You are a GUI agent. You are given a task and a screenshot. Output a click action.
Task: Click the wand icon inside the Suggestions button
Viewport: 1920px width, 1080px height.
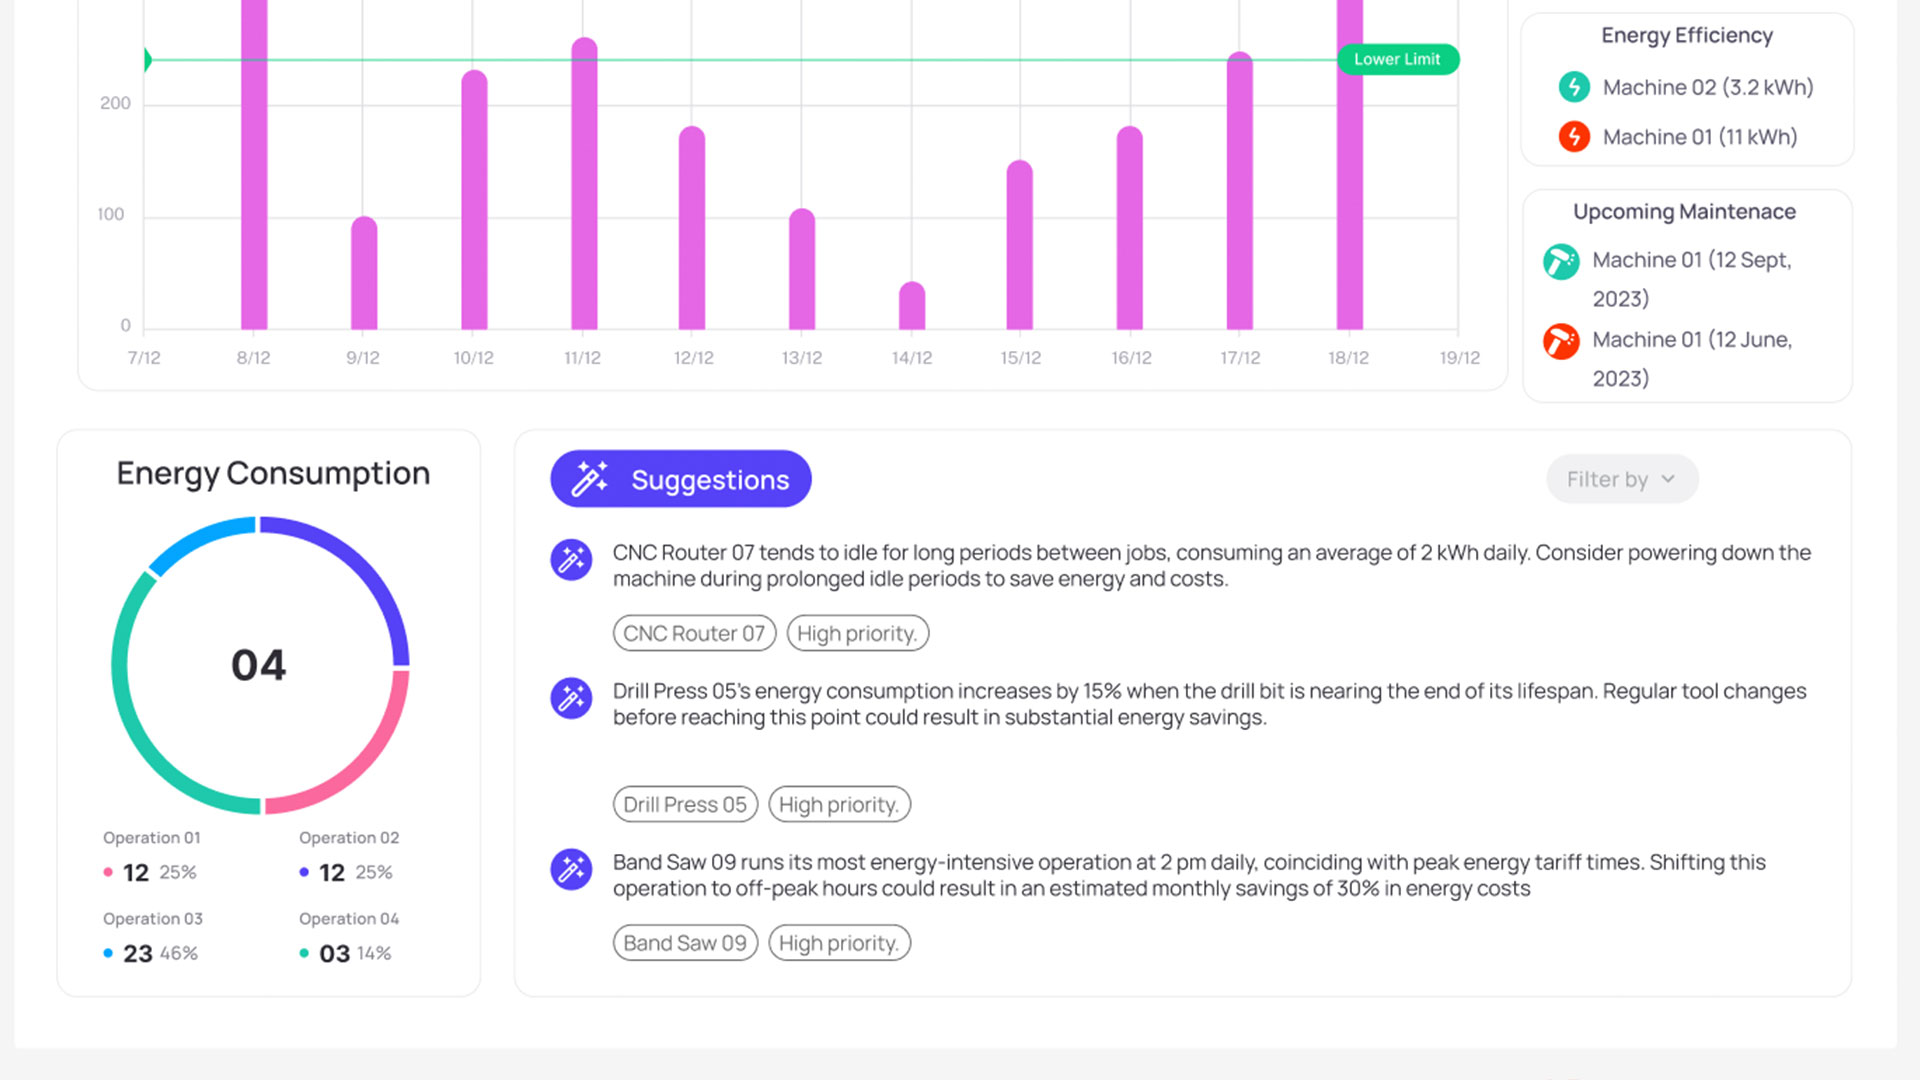pos(589,479)
